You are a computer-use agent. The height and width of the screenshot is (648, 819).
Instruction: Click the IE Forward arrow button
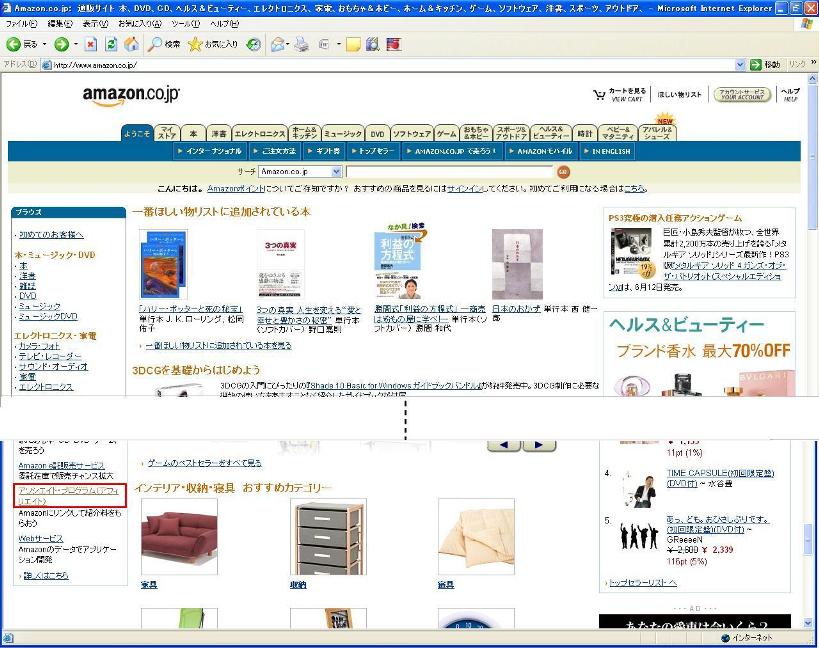[x=62, y=44]
